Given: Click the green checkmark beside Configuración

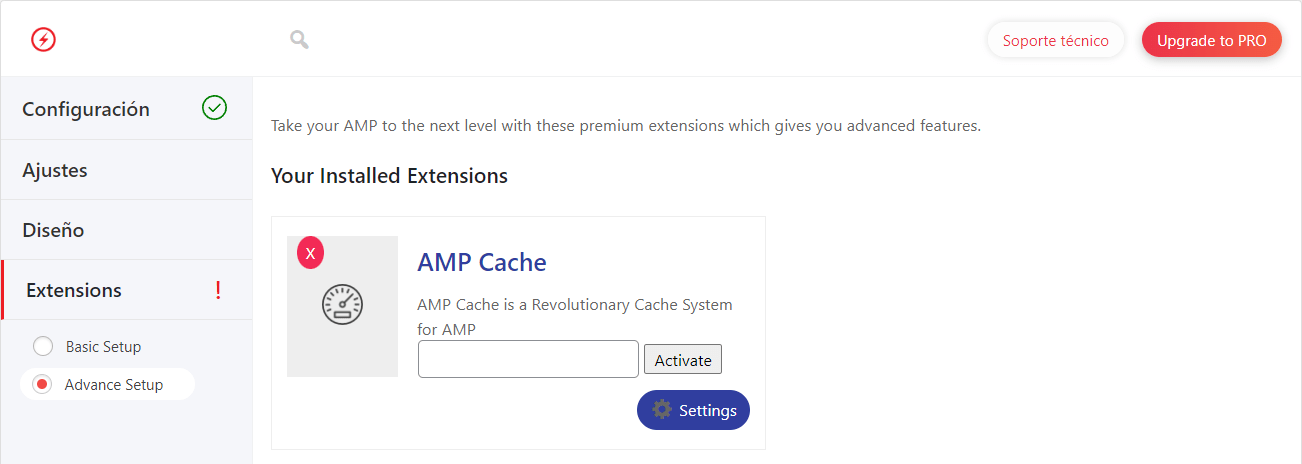Looking at the screenshot, I should tap(214, 108).
